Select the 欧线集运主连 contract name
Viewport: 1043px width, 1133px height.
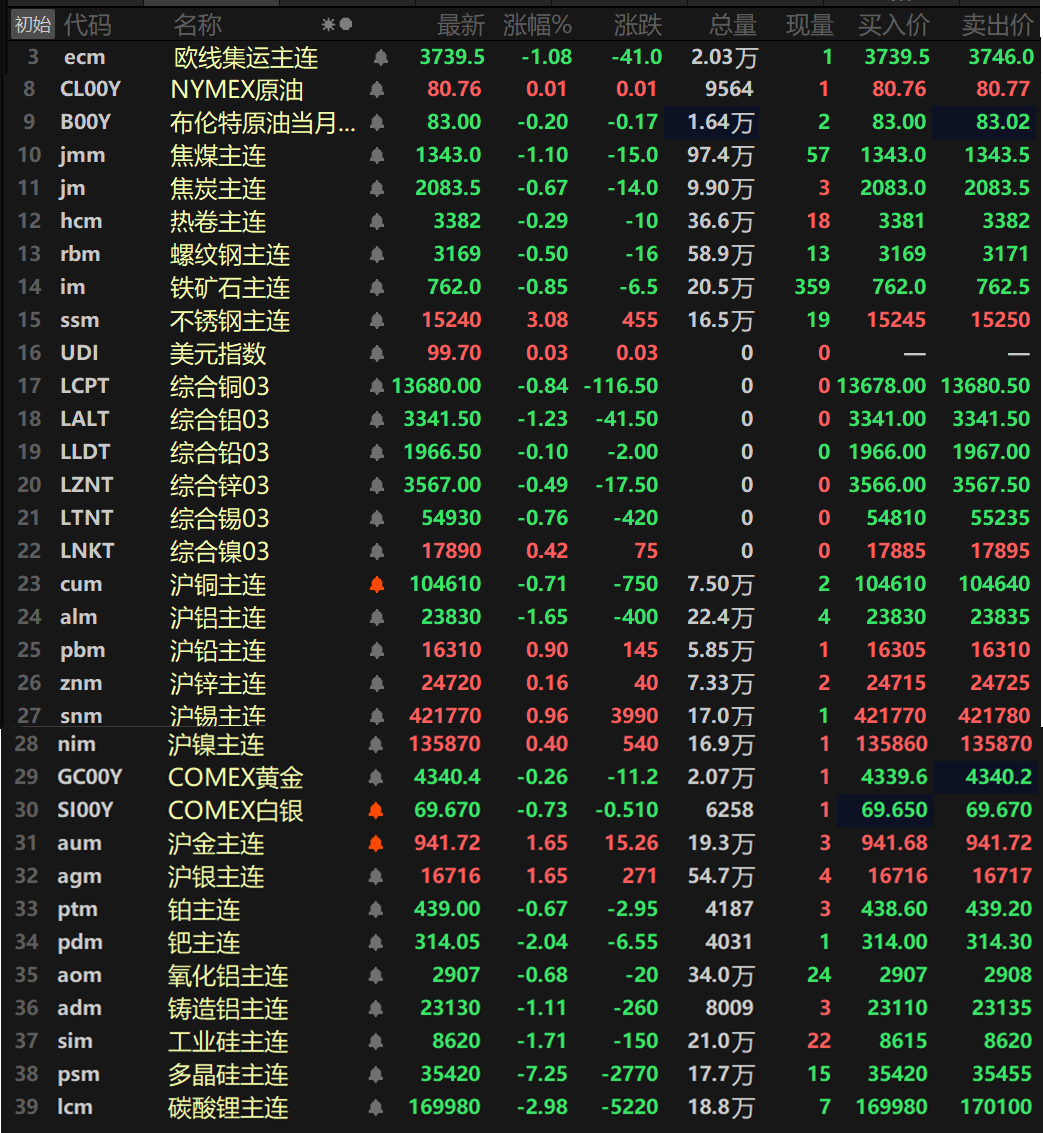pos(246,57)
